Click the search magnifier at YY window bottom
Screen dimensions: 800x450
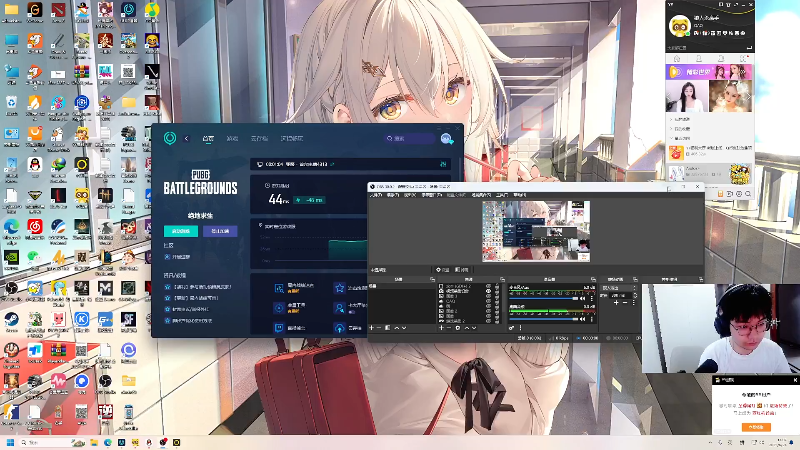(748, 193)
